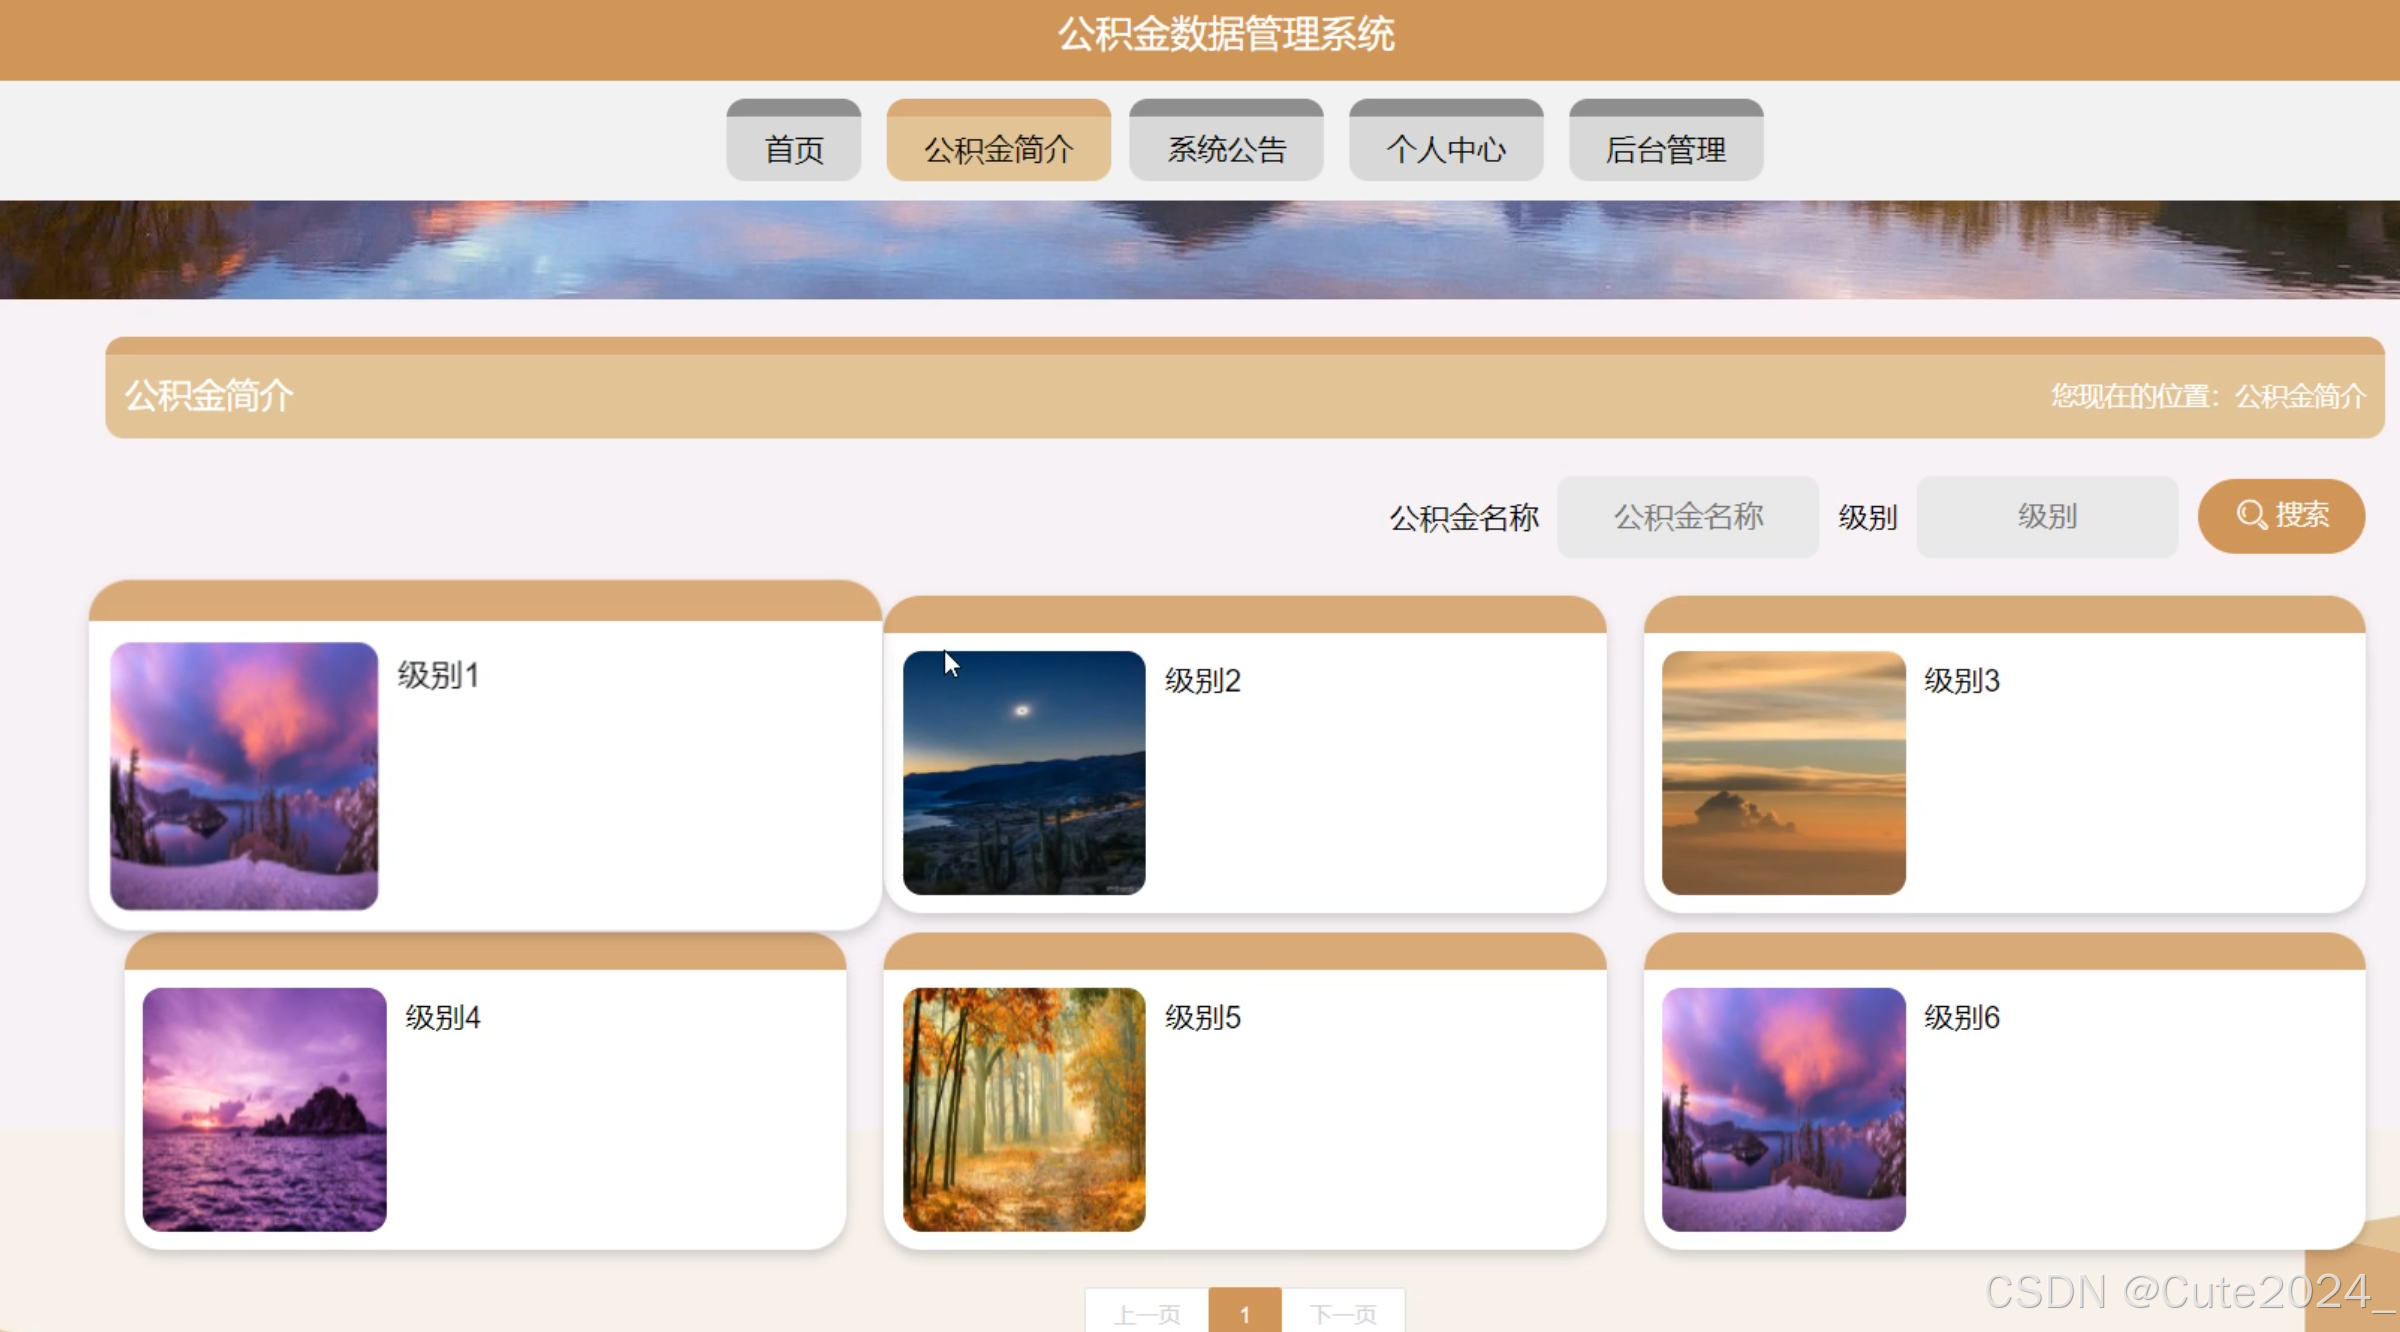Select the 公积金简介 navigation tab
Screen dimensions: 2400x1332
(998, 148)
